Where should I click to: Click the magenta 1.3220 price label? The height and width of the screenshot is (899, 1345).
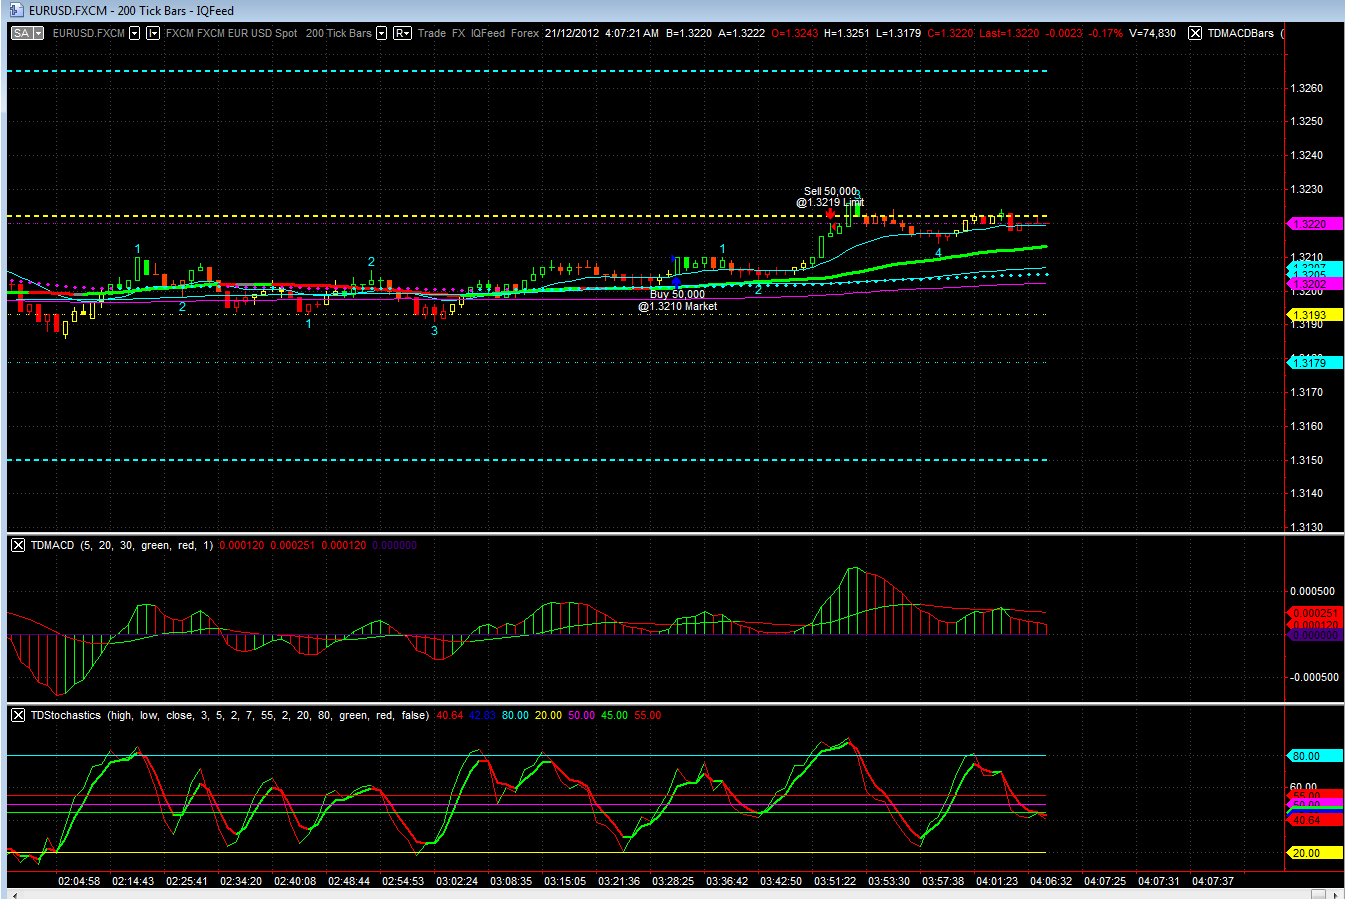coord(1315,224)
